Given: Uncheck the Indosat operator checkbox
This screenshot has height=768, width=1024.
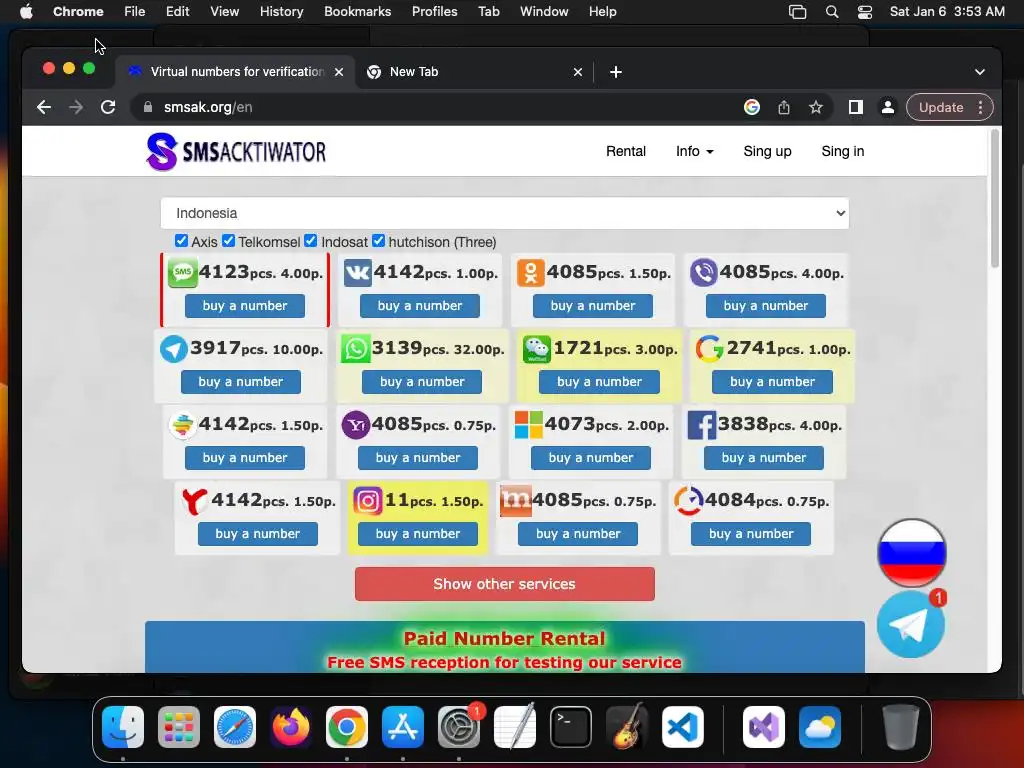Looking at the screenshot, I should tap(311, 241).
